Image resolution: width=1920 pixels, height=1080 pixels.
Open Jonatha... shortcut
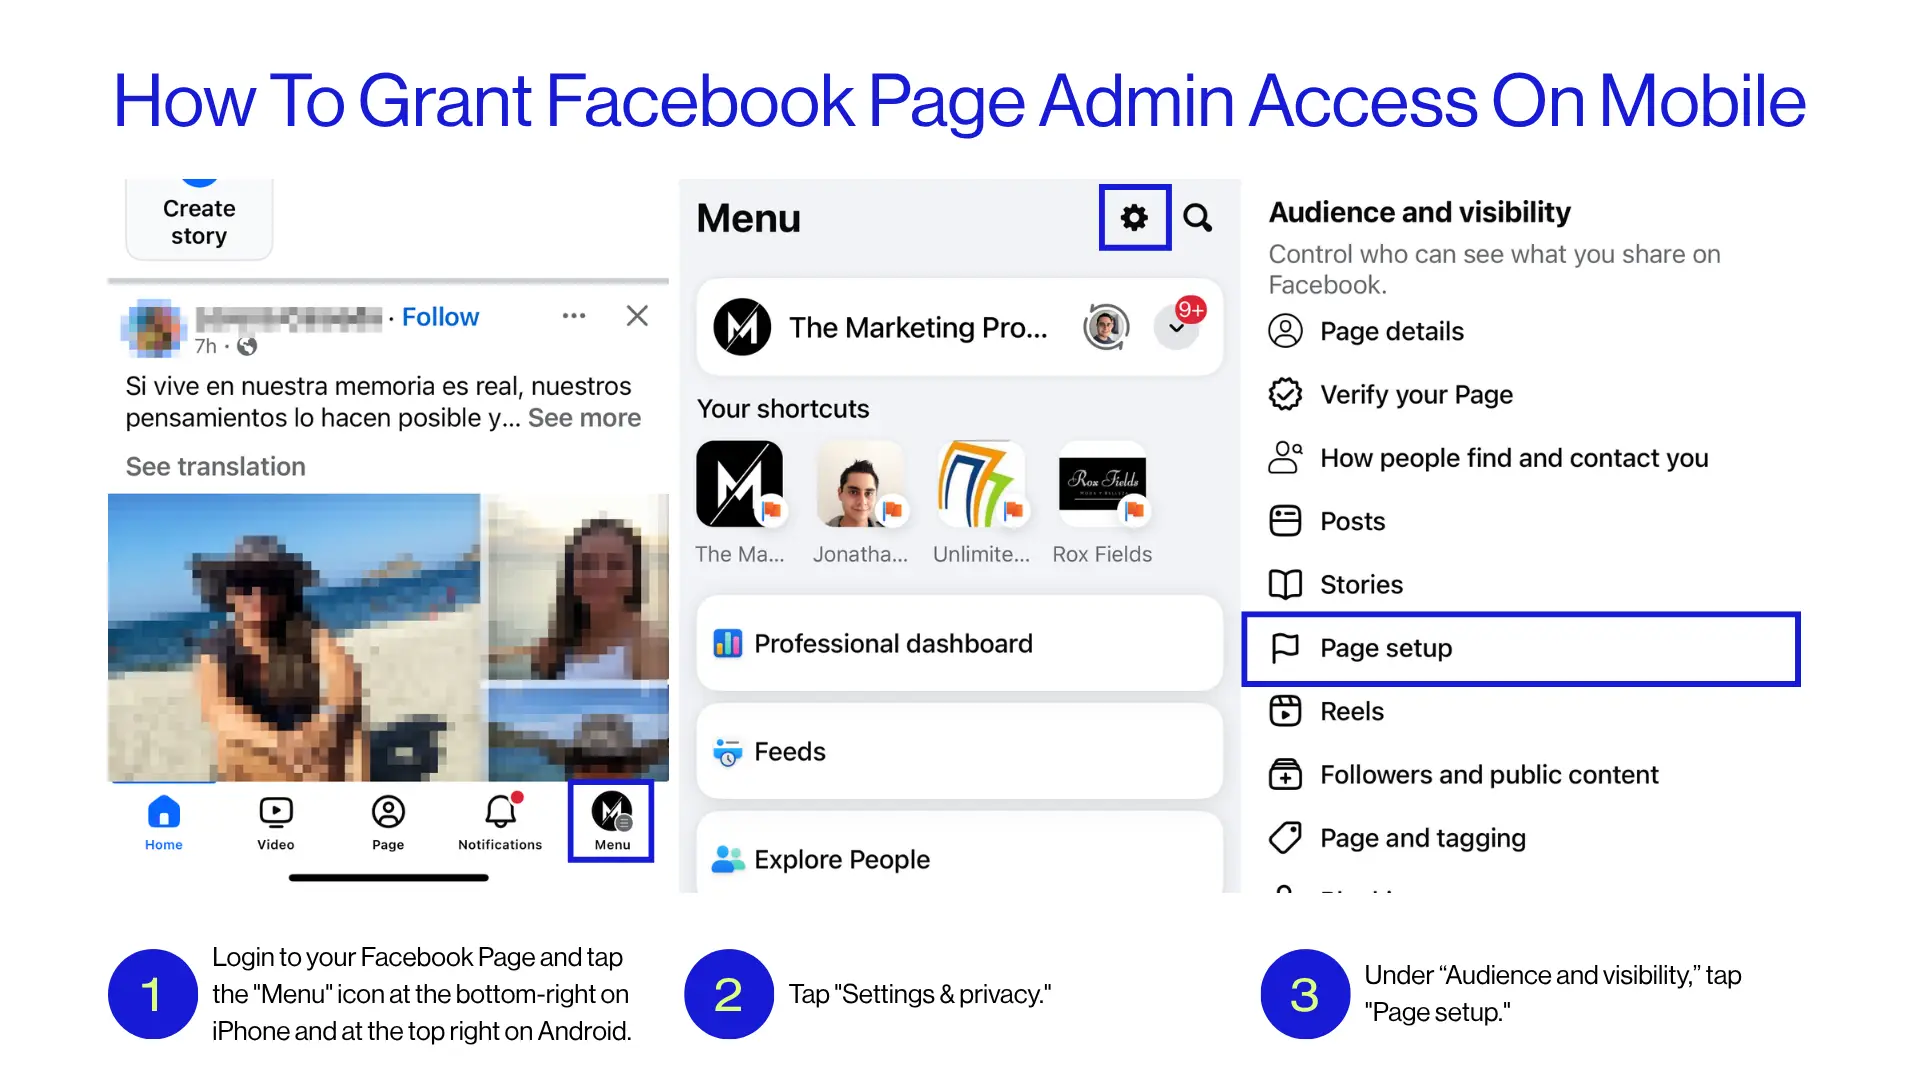pos(861,504)
